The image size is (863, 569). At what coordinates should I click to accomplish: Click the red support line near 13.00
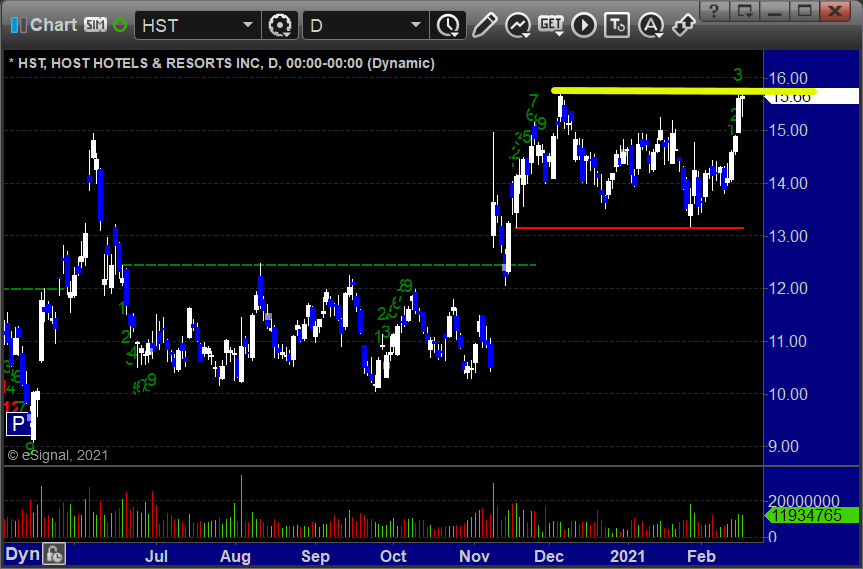(x=630, y=227)
